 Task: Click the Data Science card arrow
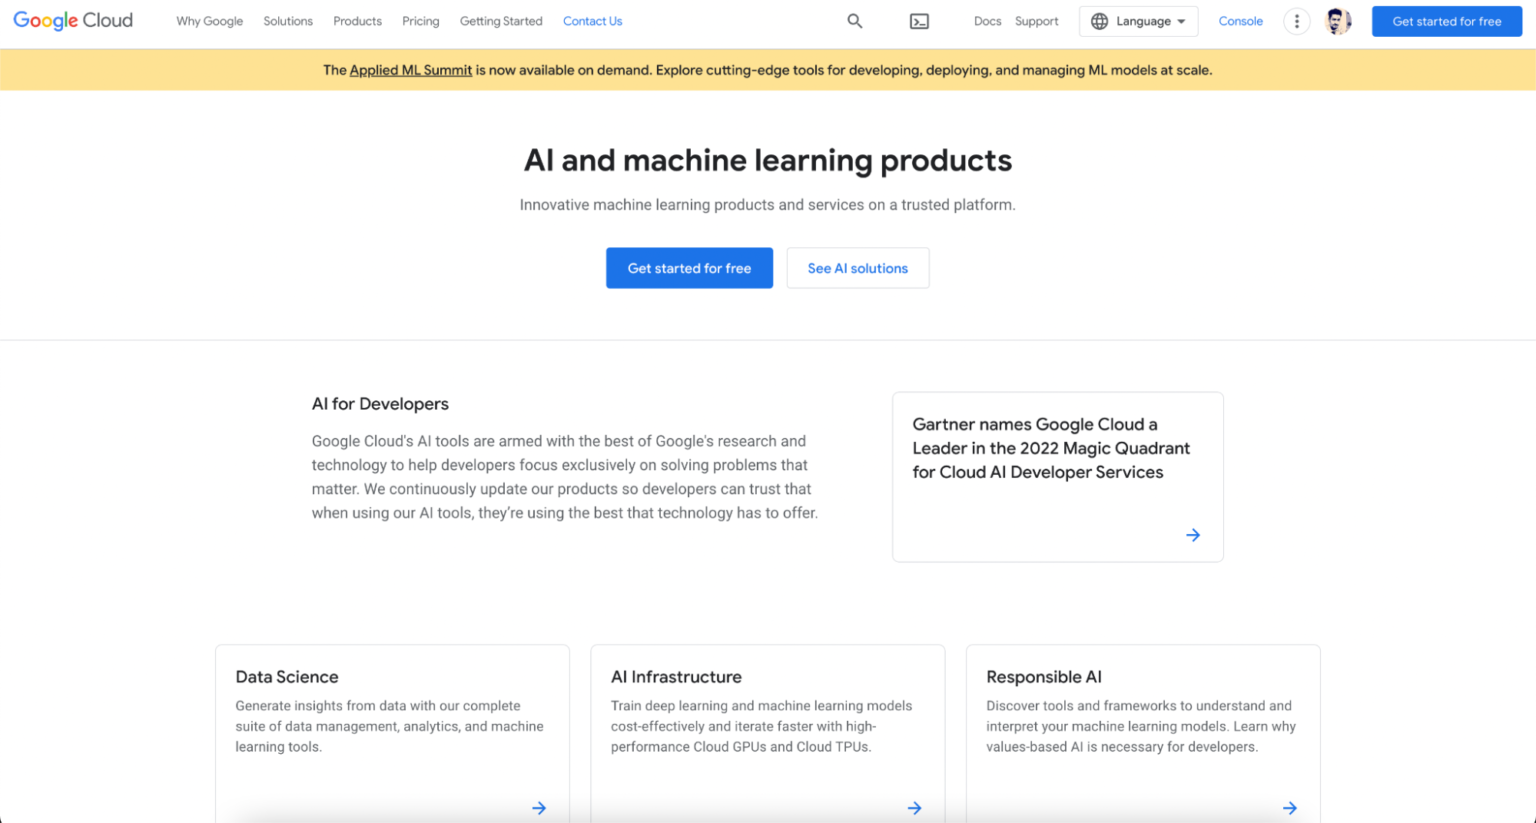coord(539,807)
